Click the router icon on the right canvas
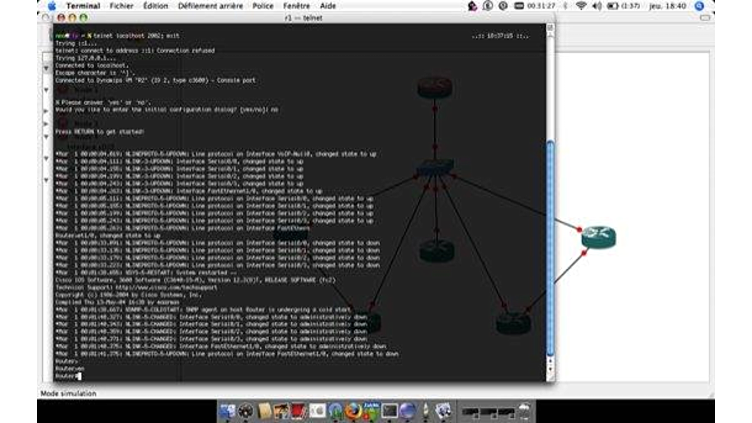Viewport: 752px width, 423px height. pyautogui.click(x=598, y=237)
